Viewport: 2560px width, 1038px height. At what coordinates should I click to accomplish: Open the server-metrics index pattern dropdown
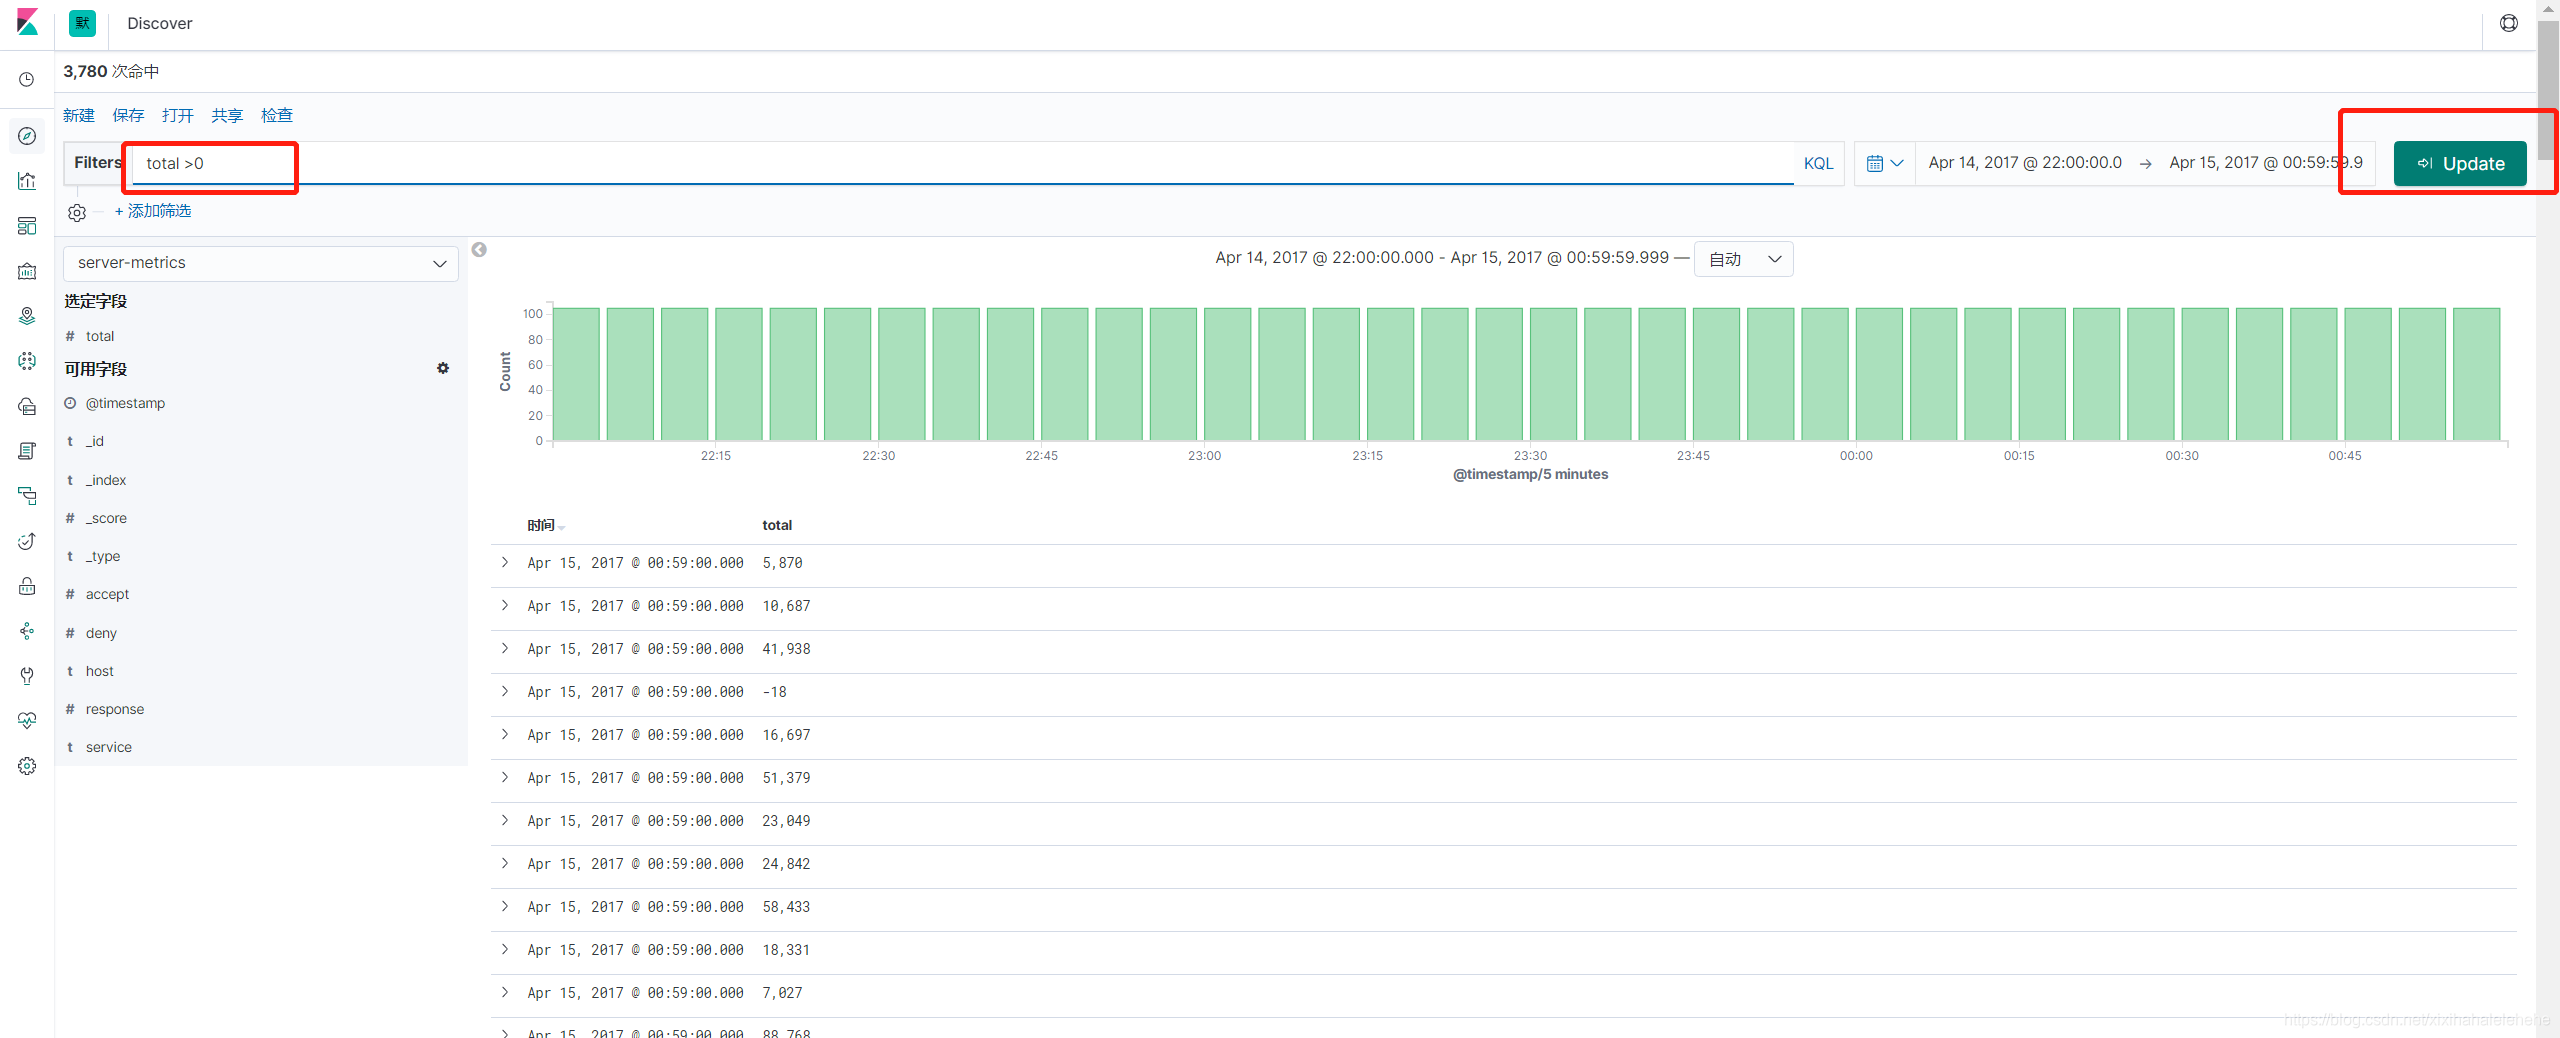261,263
